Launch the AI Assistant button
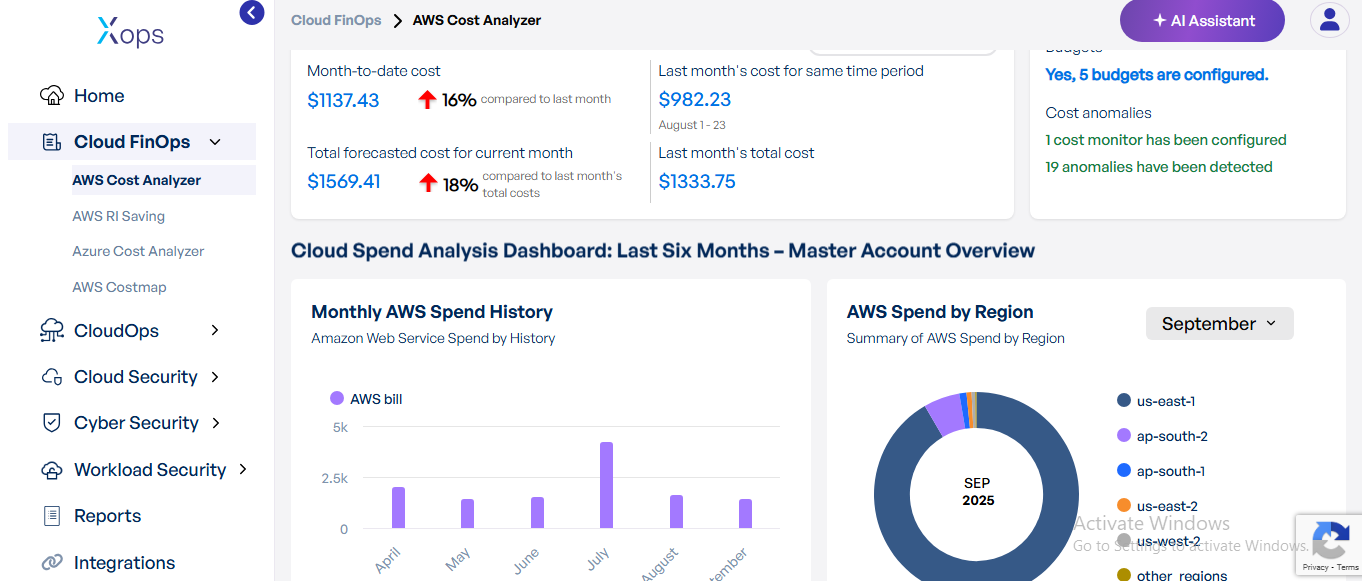 pyautogui.click(x=1201, y=20)
